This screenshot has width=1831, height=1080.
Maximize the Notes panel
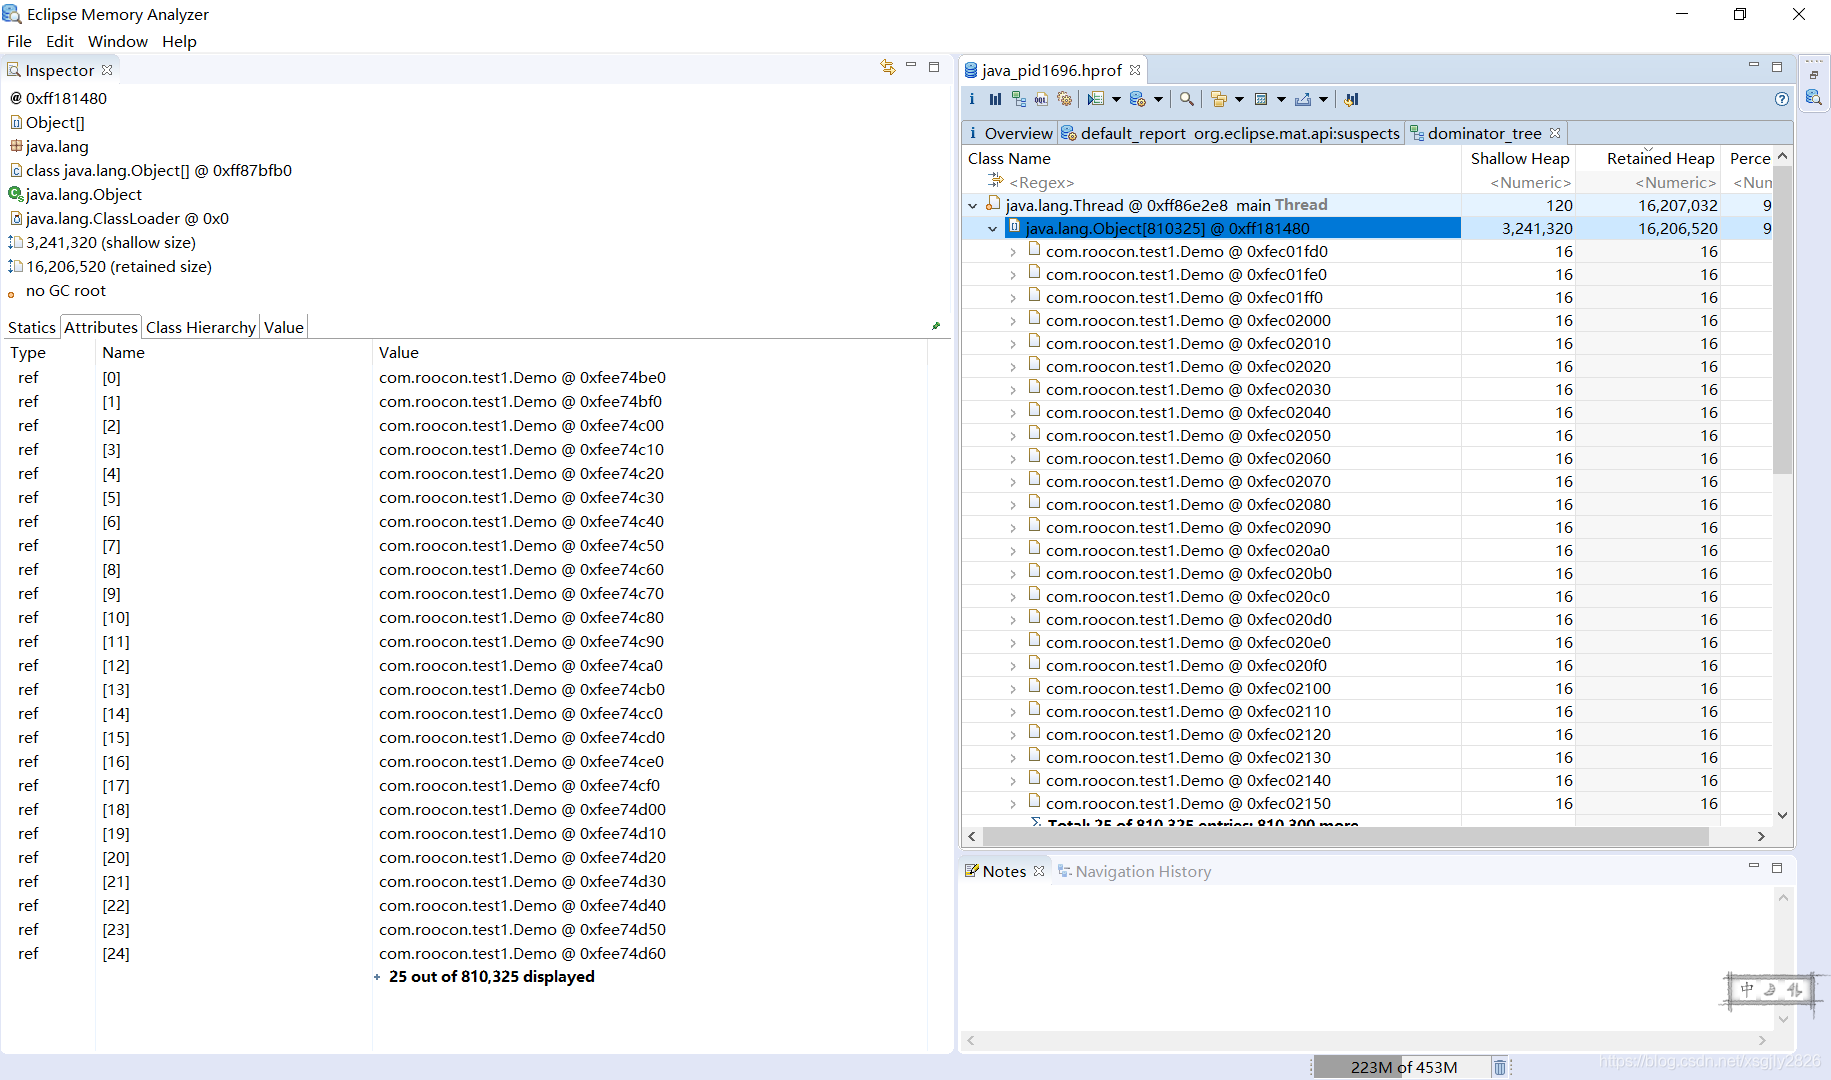pos(1777,868)
